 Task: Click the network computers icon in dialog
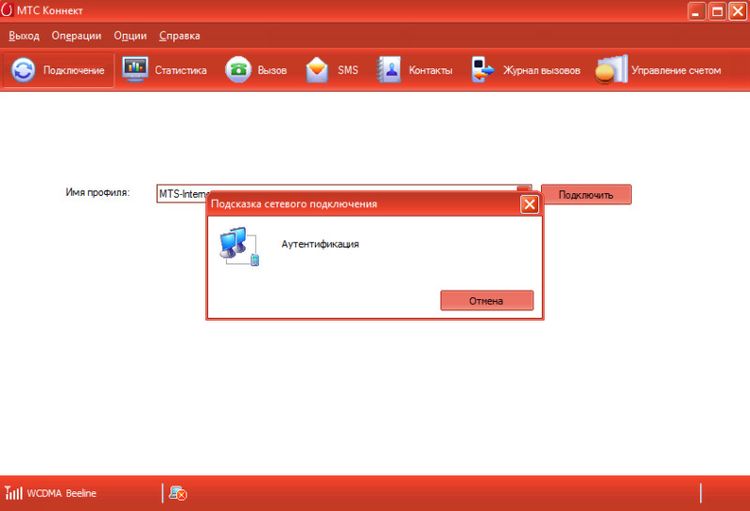point(240,246)
